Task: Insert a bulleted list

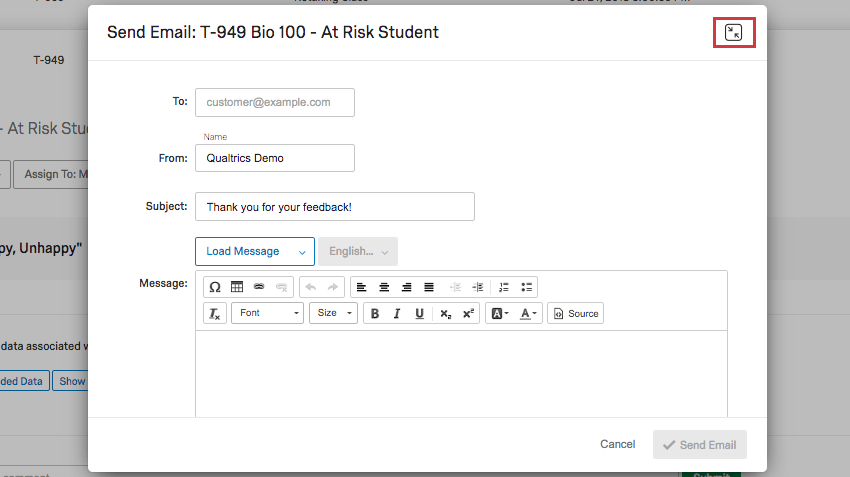Action: [x=527, y=287]
